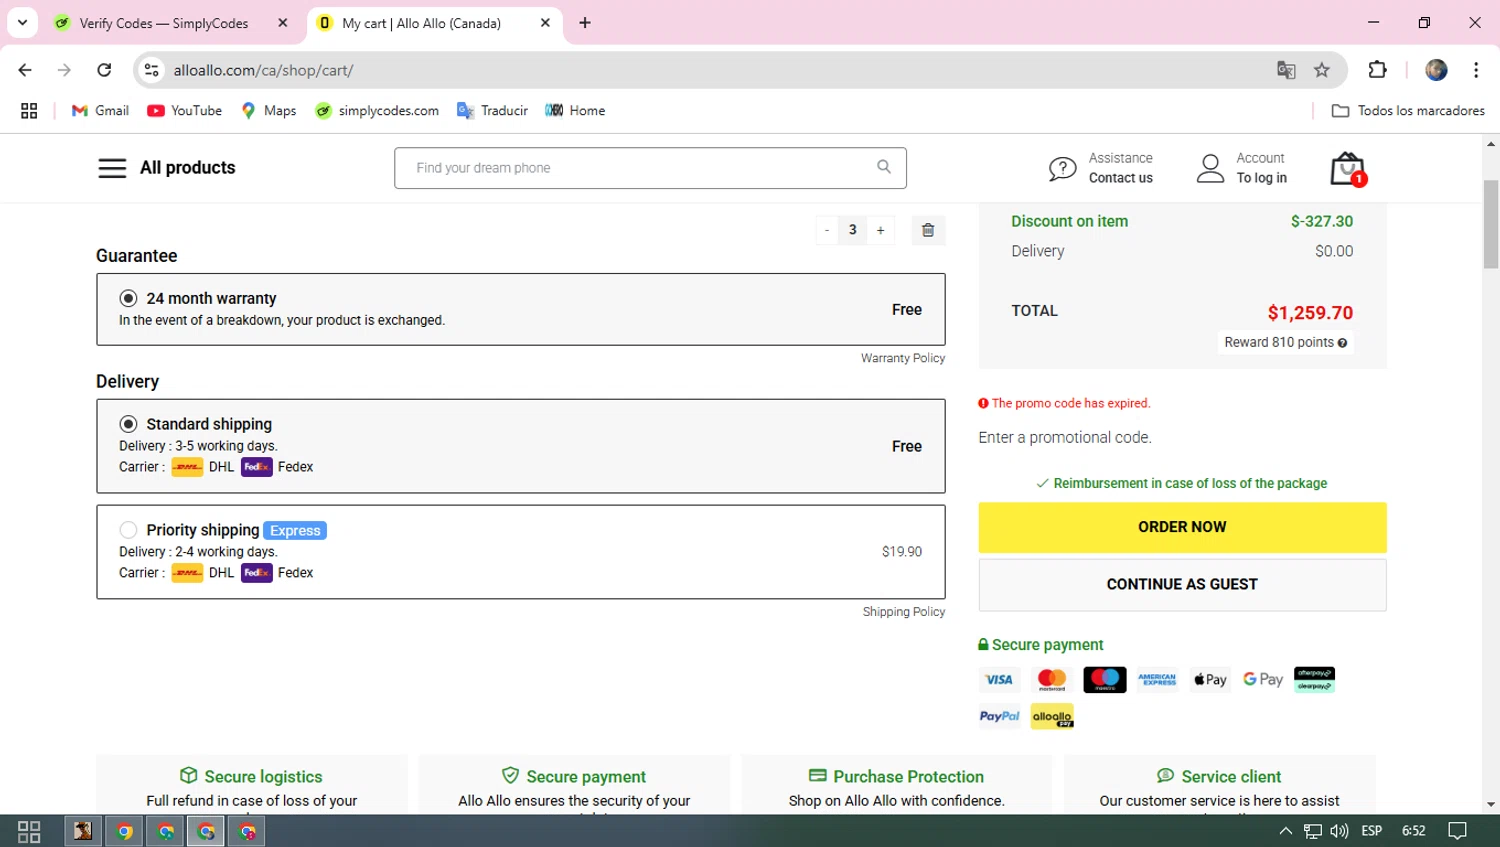This screenshot has height=847, width=1500.
Task: Open the browser extensions puzzle icon
Action: [x=1377, y=70]
